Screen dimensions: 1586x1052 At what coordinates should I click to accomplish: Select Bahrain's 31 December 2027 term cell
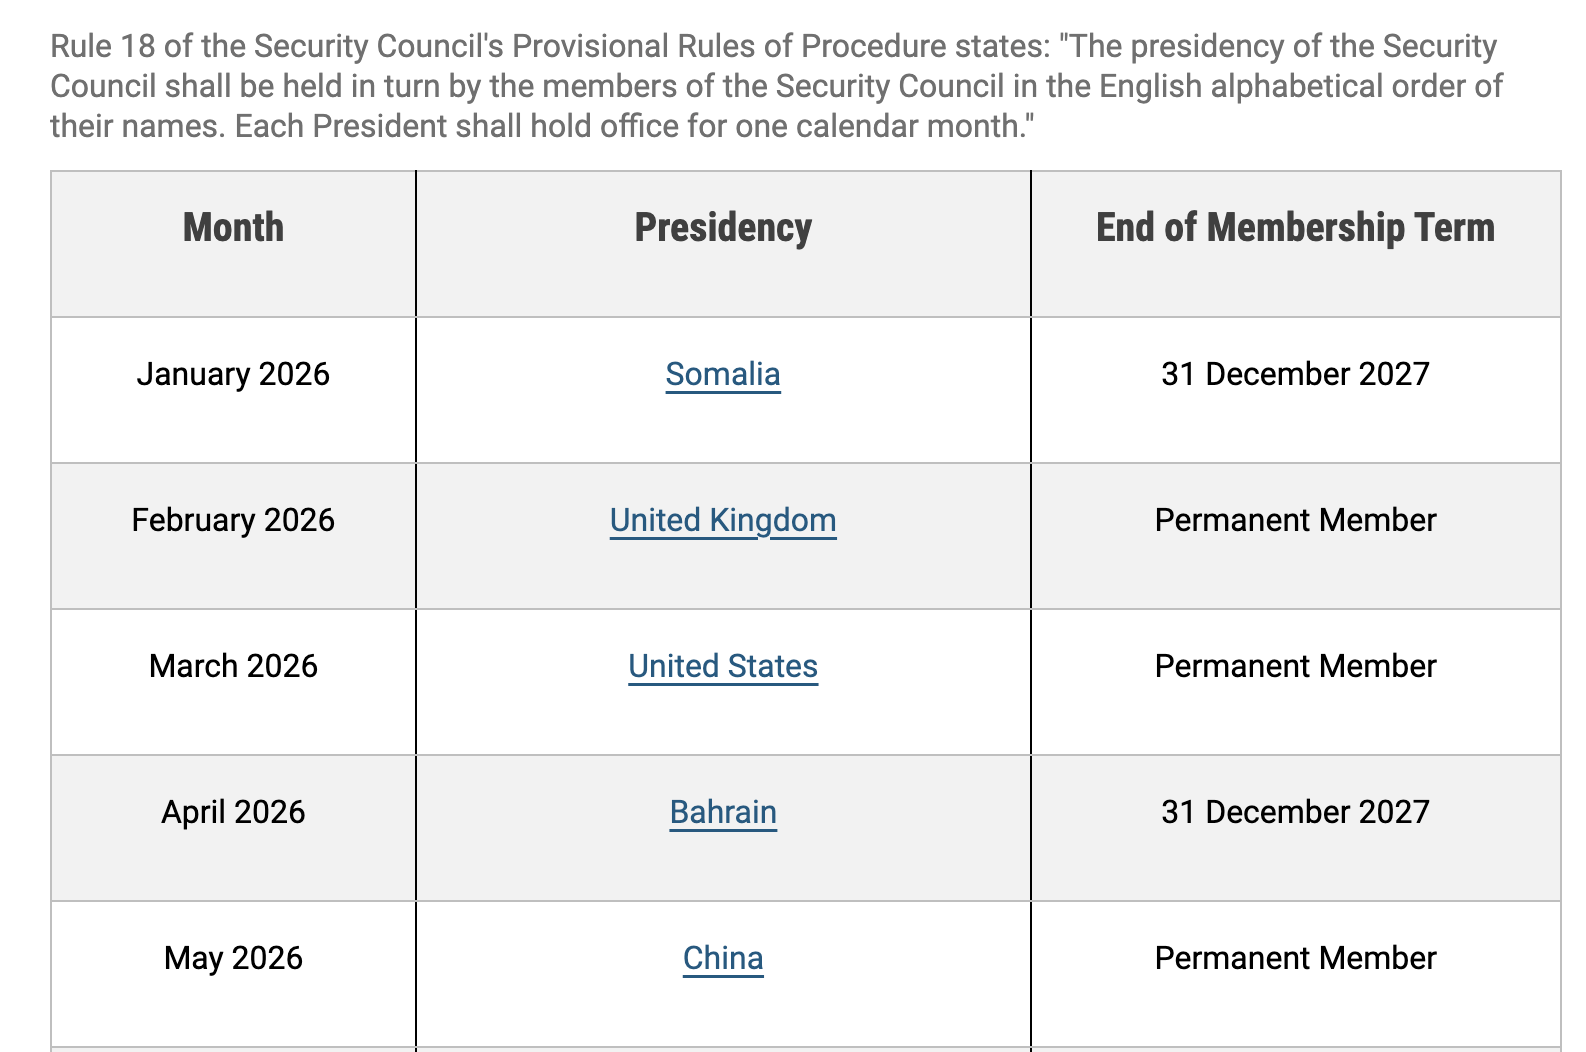tap(1295, 812)
